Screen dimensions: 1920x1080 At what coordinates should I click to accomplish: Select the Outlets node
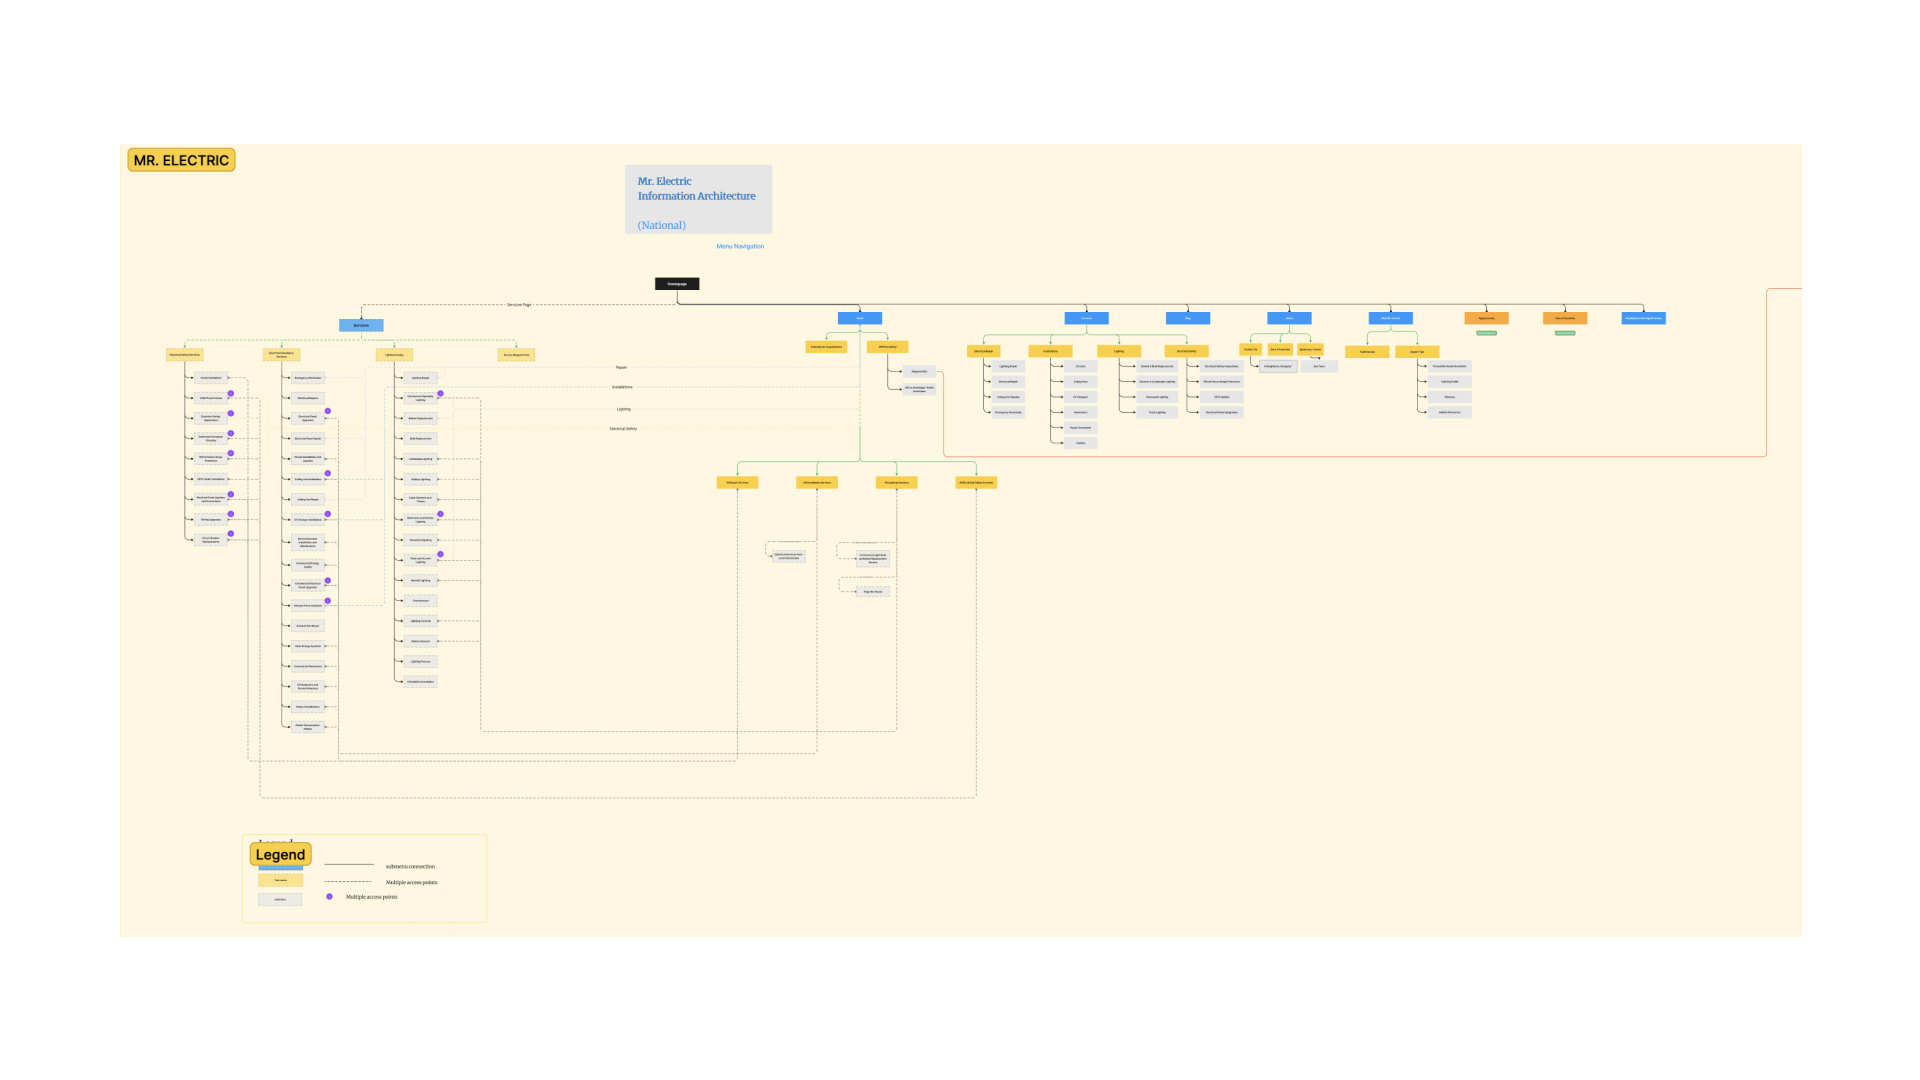pos(1081,443)
